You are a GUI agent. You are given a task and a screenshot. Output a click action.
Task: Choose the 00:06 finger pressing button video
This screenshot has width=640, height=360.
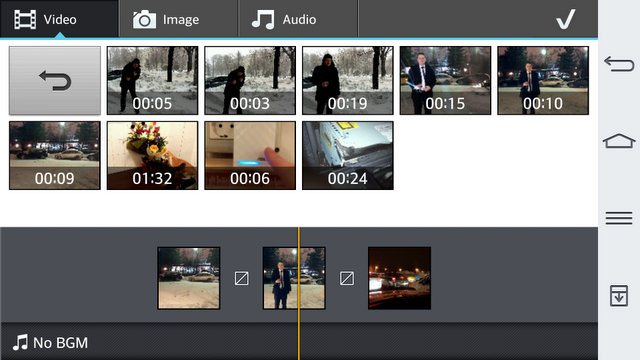click(250, 155)
